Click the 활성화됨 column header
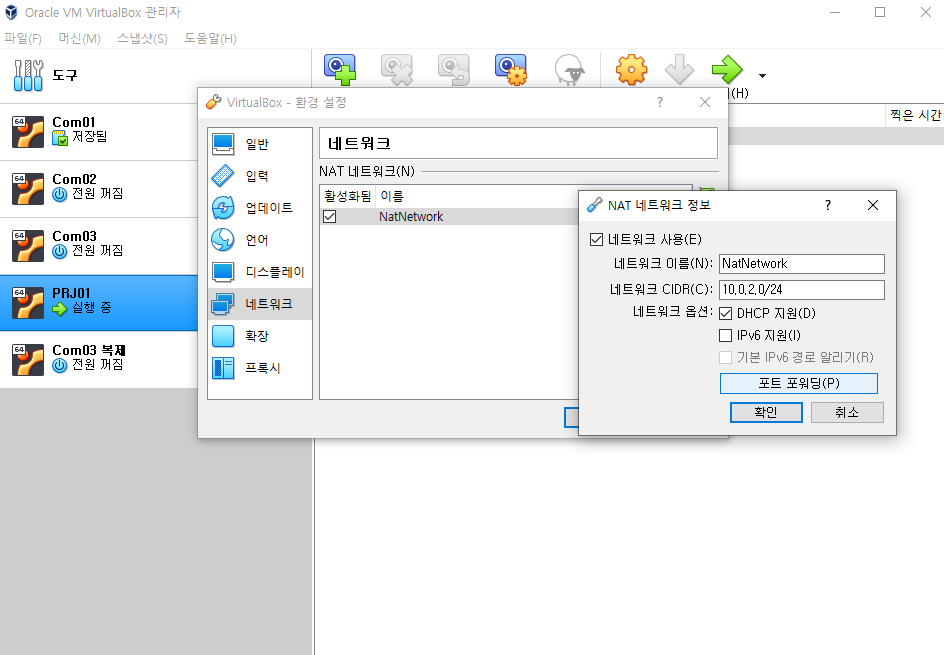Screen dimensions: 944x655 (347, 196)
